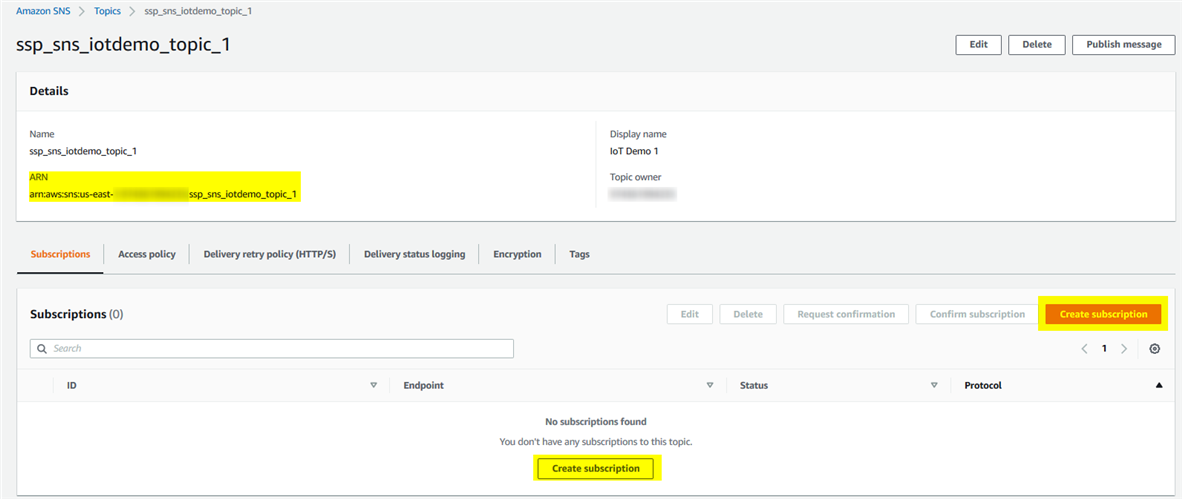This screenshot has width=1182, height=499.
Task: Navigate to Amazon SNS breadcrumb link
Action: [x=42, y=11]
